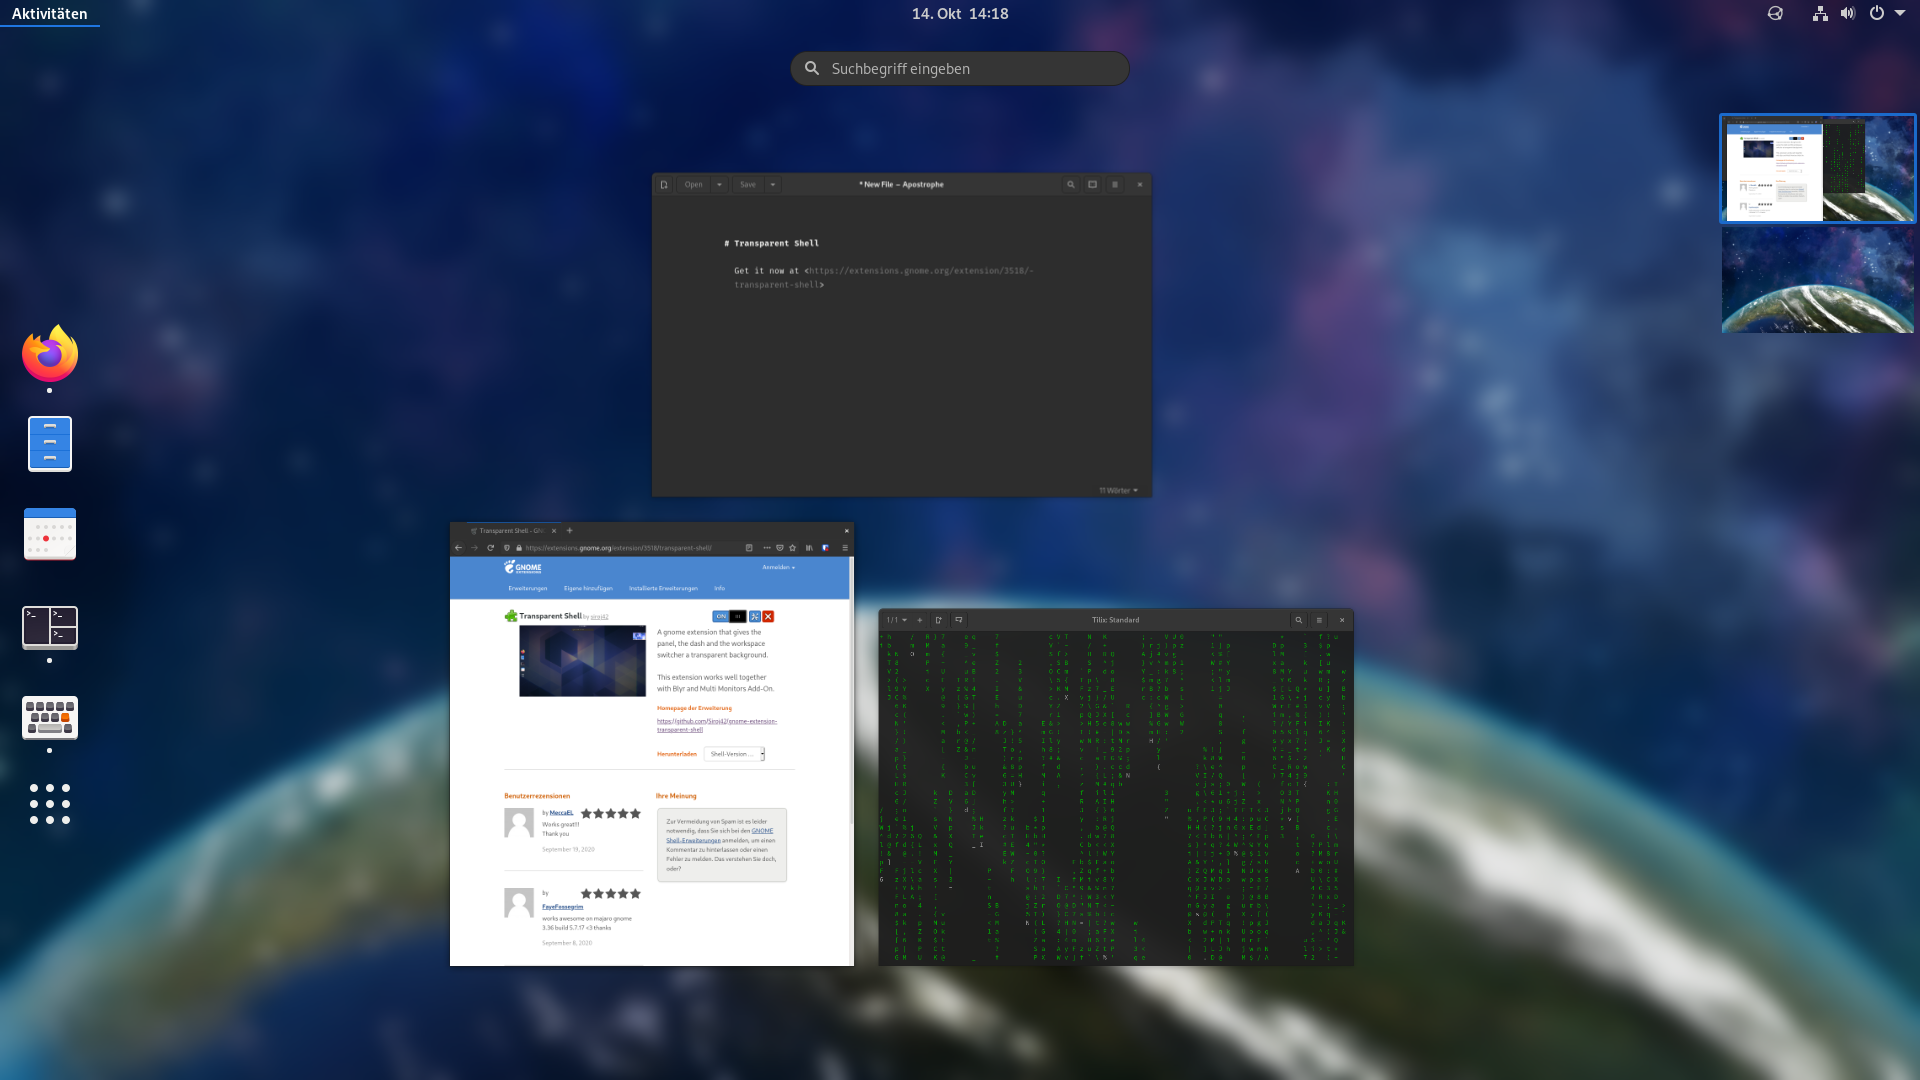Screen dimensions: 1920x1080
Task: Toggle the Transparent Shell ON switch
Action: click(728, 616)
